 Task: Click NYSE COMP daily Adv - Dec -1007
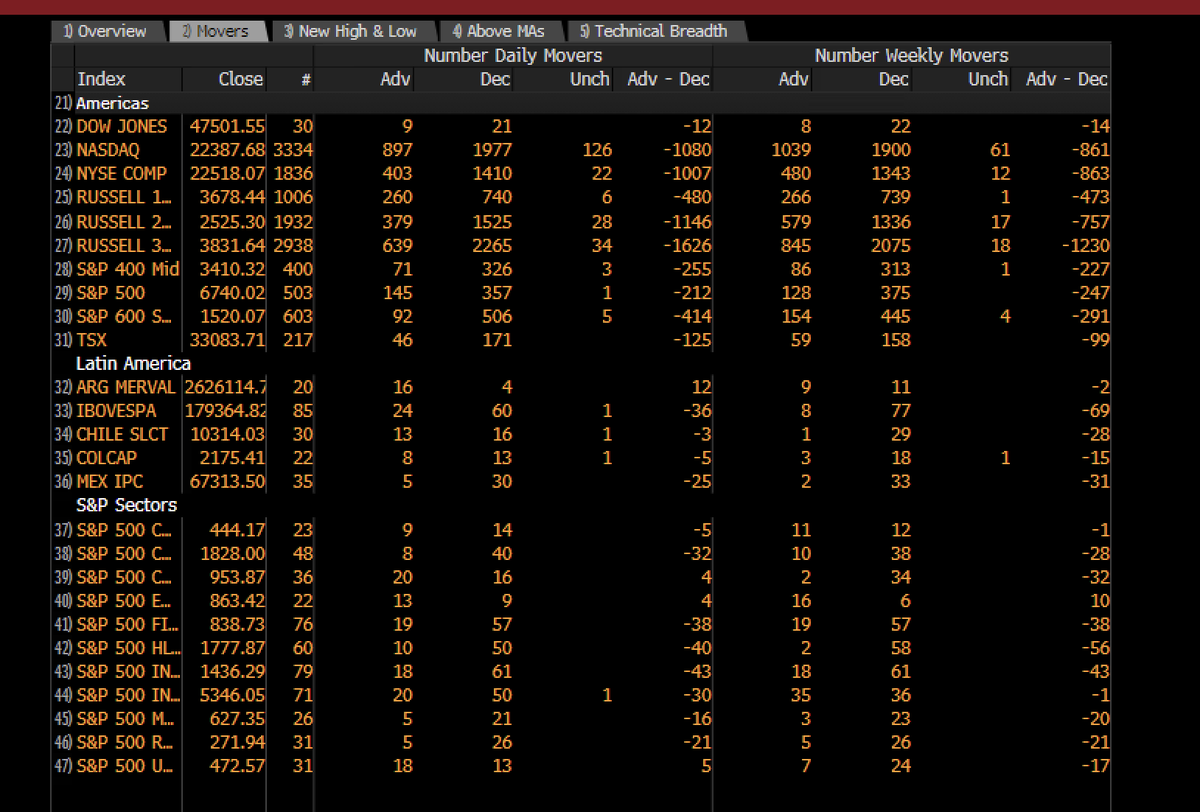(x=687, y=174)
